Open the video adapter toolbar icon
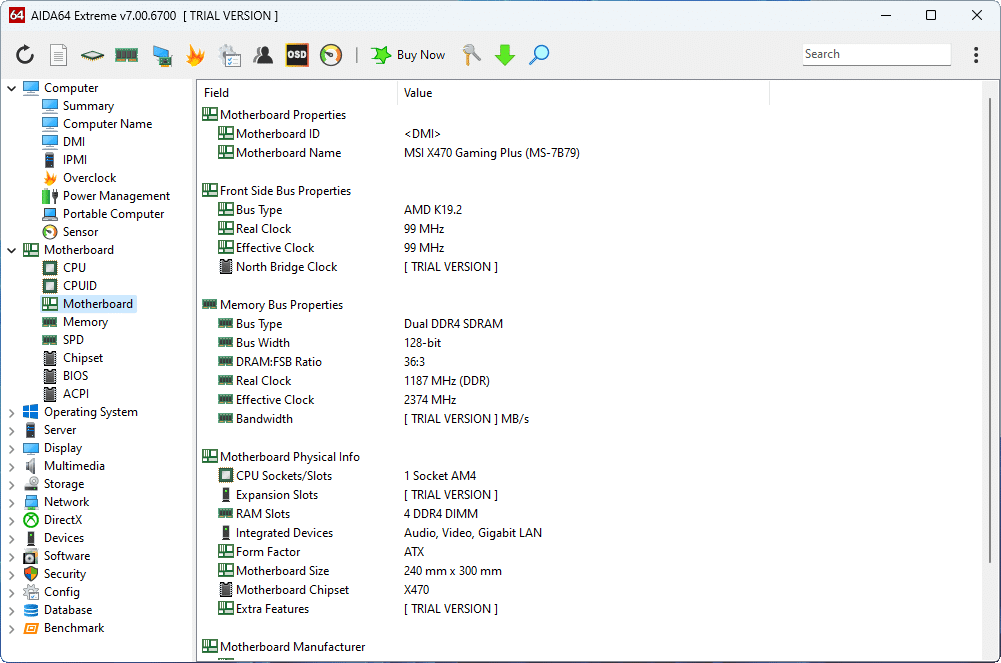Viewport: 1001px width, 663px height. coord(162,55)
